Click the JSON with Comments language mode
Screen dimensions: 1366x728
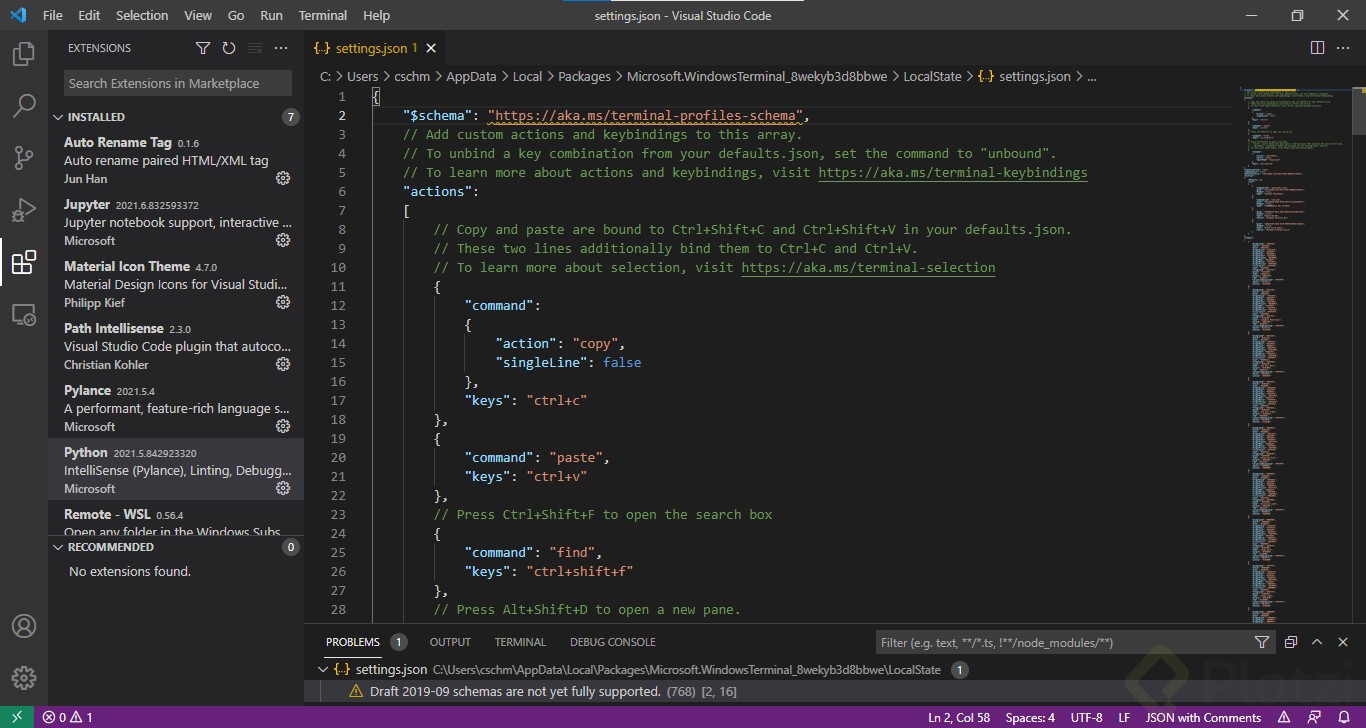[x=1203, y=717]
